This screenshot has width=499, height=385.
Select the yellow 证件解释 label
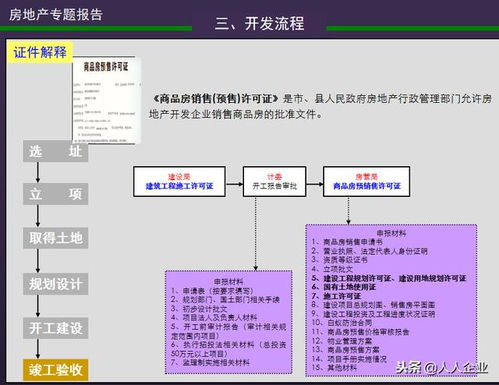tap(40, 52)
